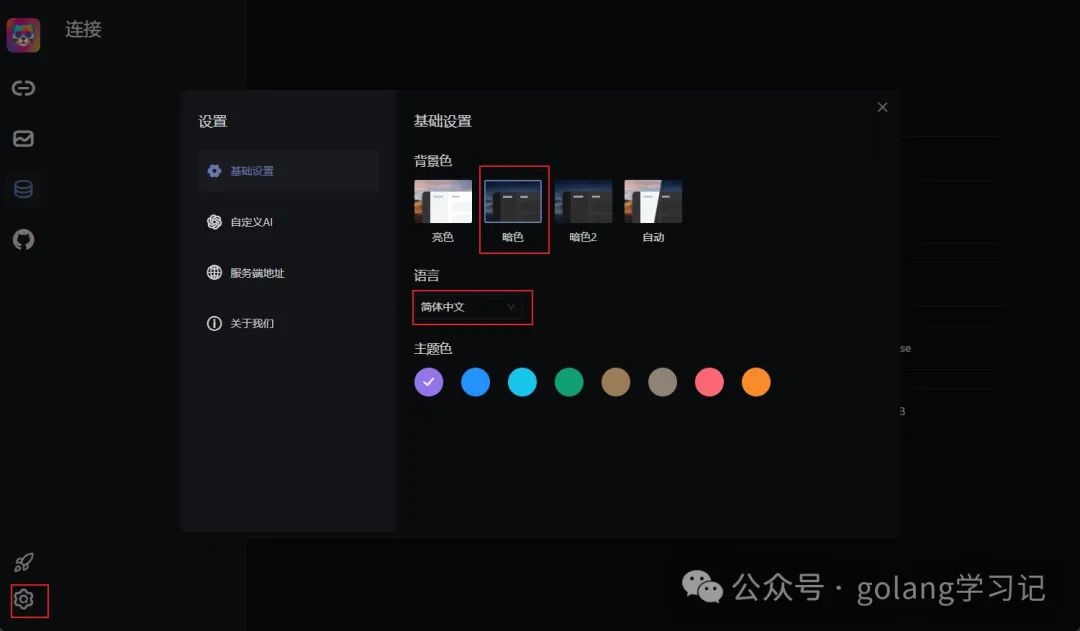This screenshot has height=631, width=1080.
Task: Pick the purple theme color
Action: (x=428, y=382)
